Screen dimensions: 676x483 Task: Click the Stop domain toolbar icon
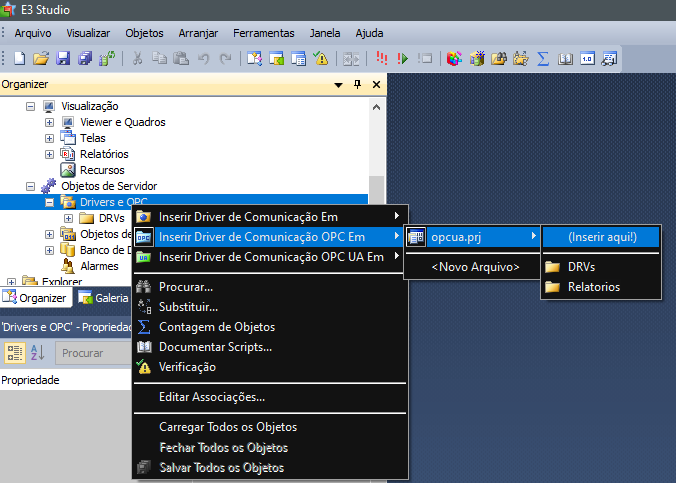point(425,58)
